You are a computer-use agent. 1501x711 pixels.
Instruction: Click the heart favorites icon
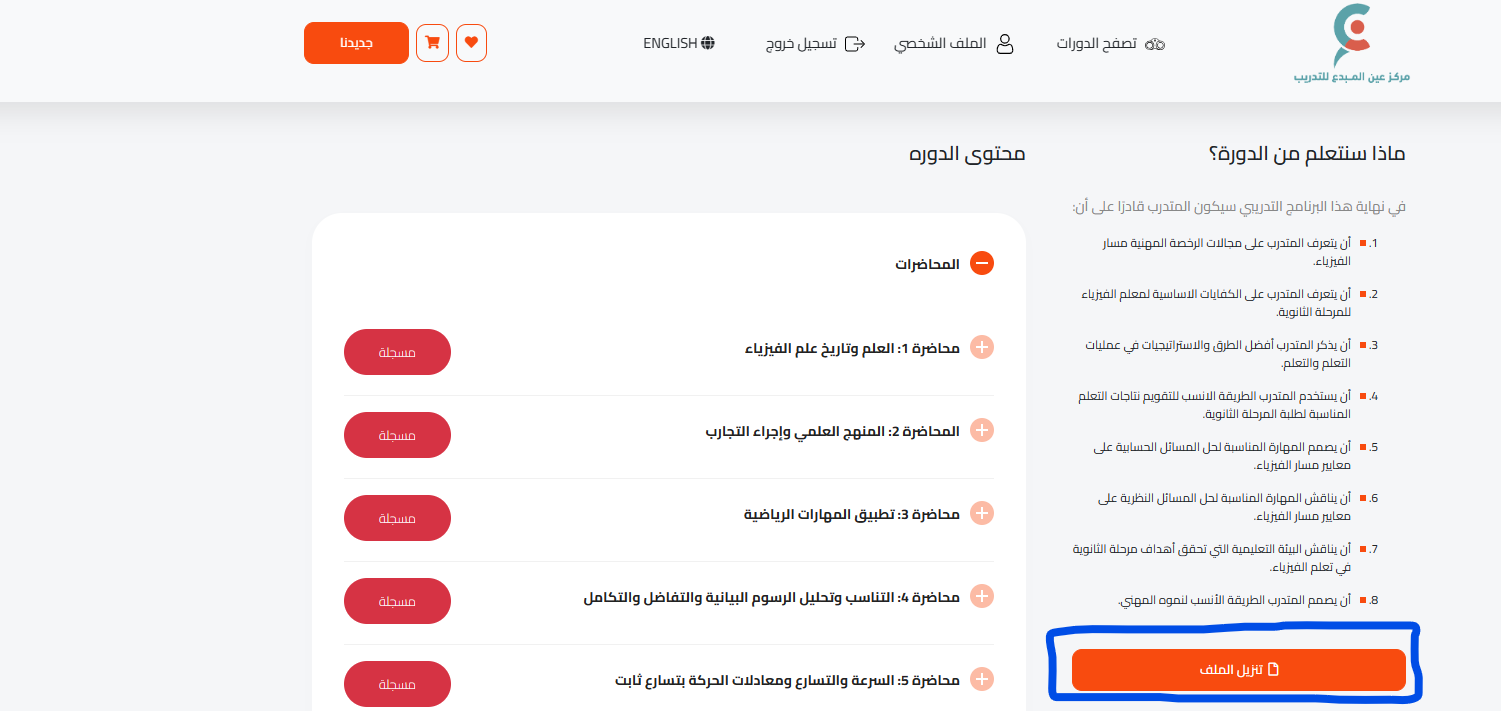point(471,43)
